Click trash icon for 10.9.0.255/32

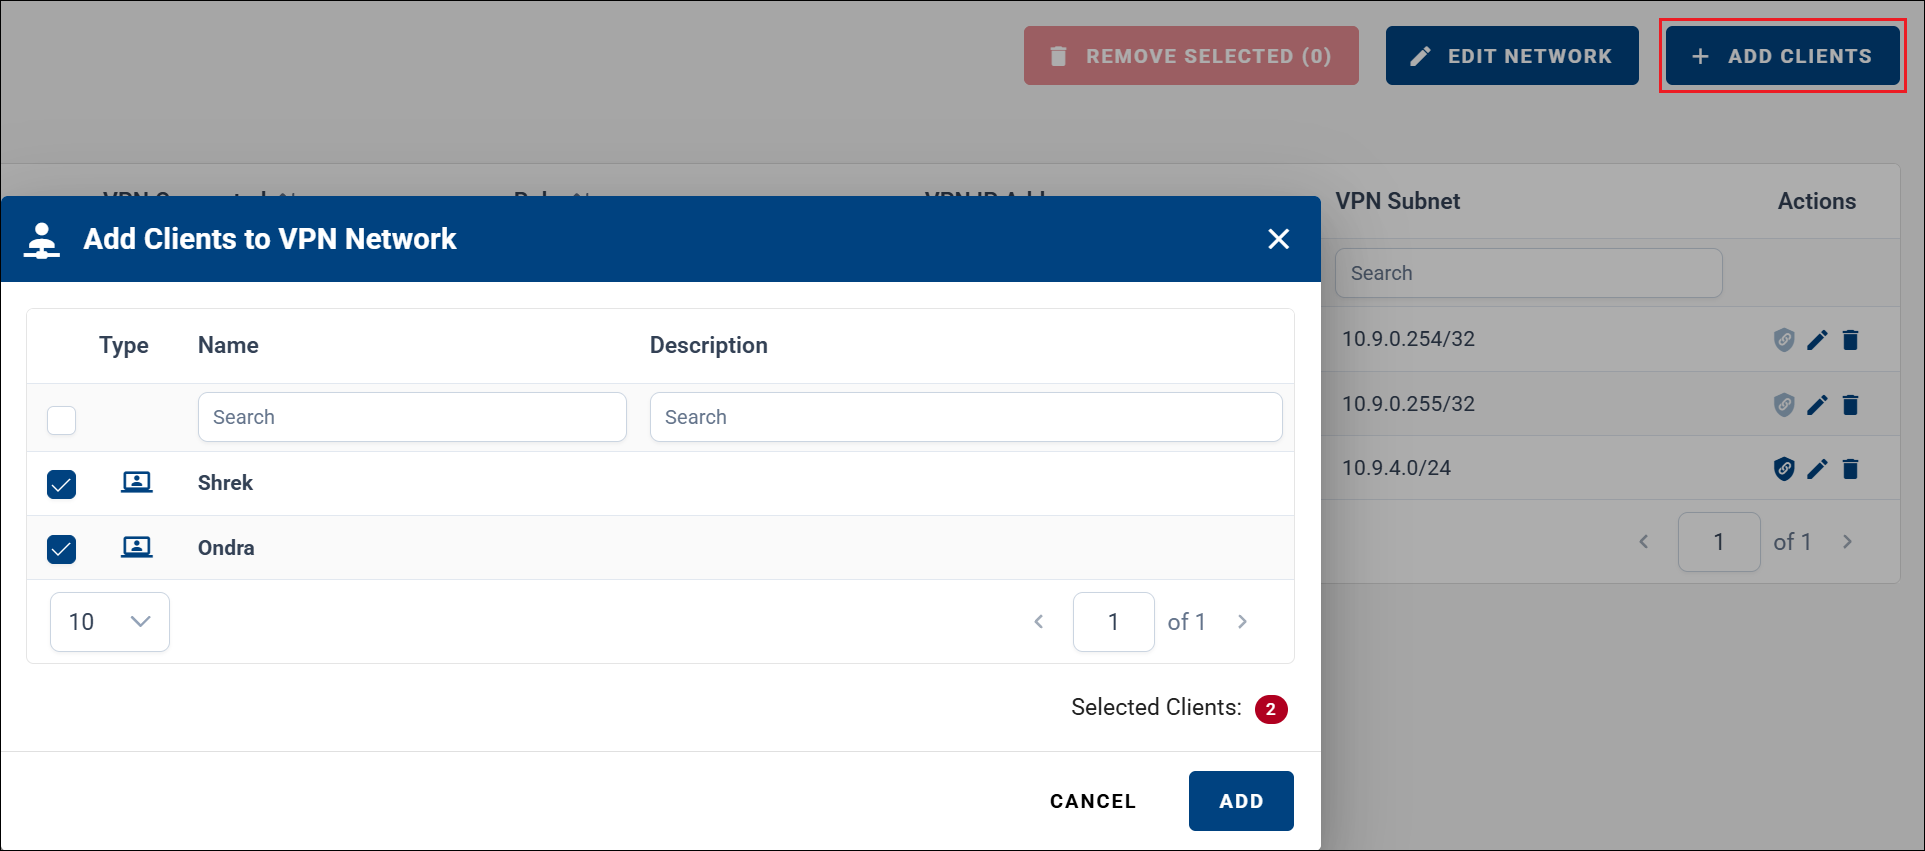1850,405
